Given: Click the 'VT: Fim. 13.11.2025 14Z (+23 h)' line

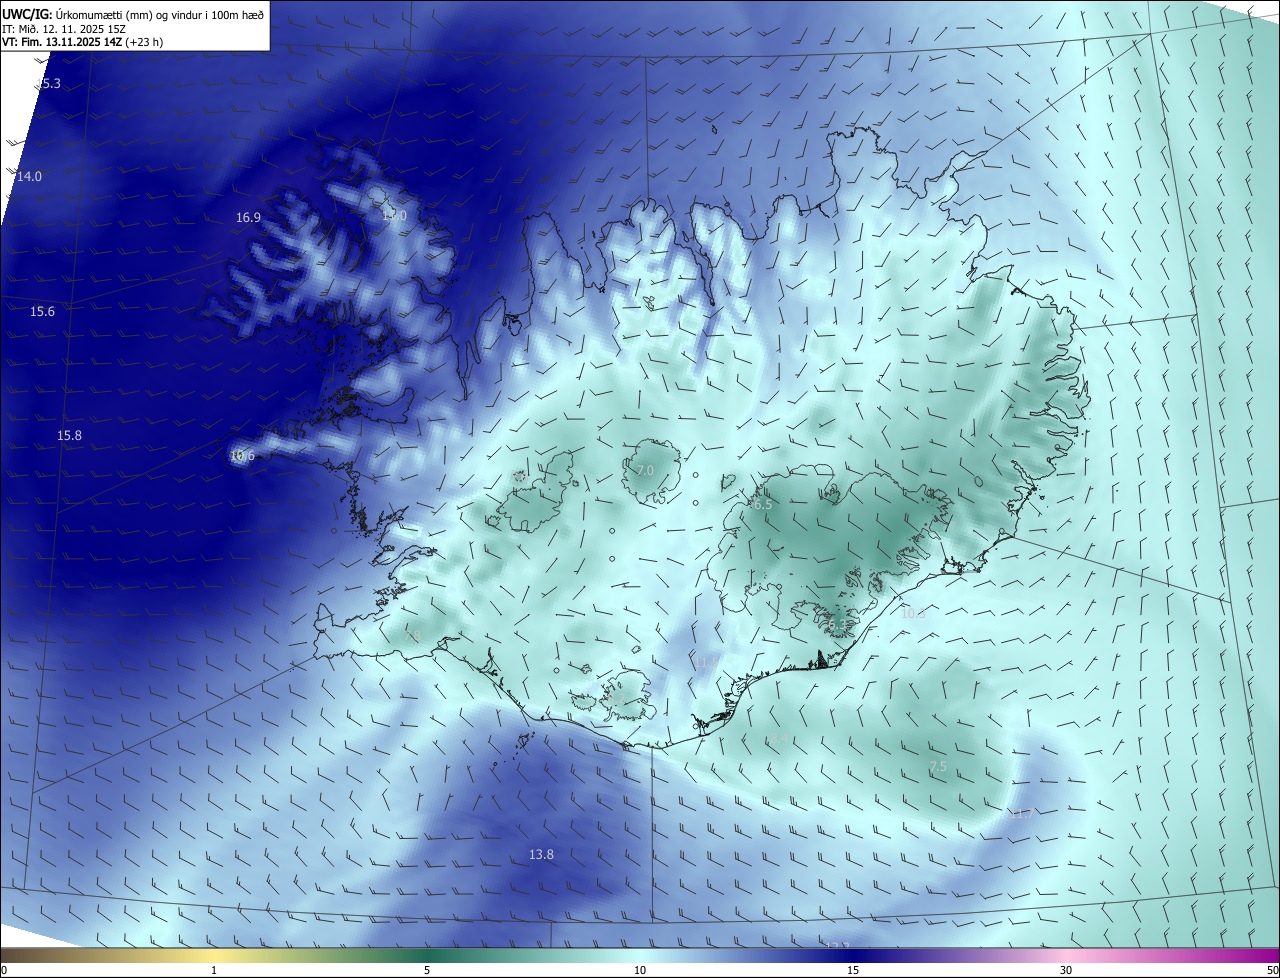Looking at the screenshot, I should coord(82,42).
